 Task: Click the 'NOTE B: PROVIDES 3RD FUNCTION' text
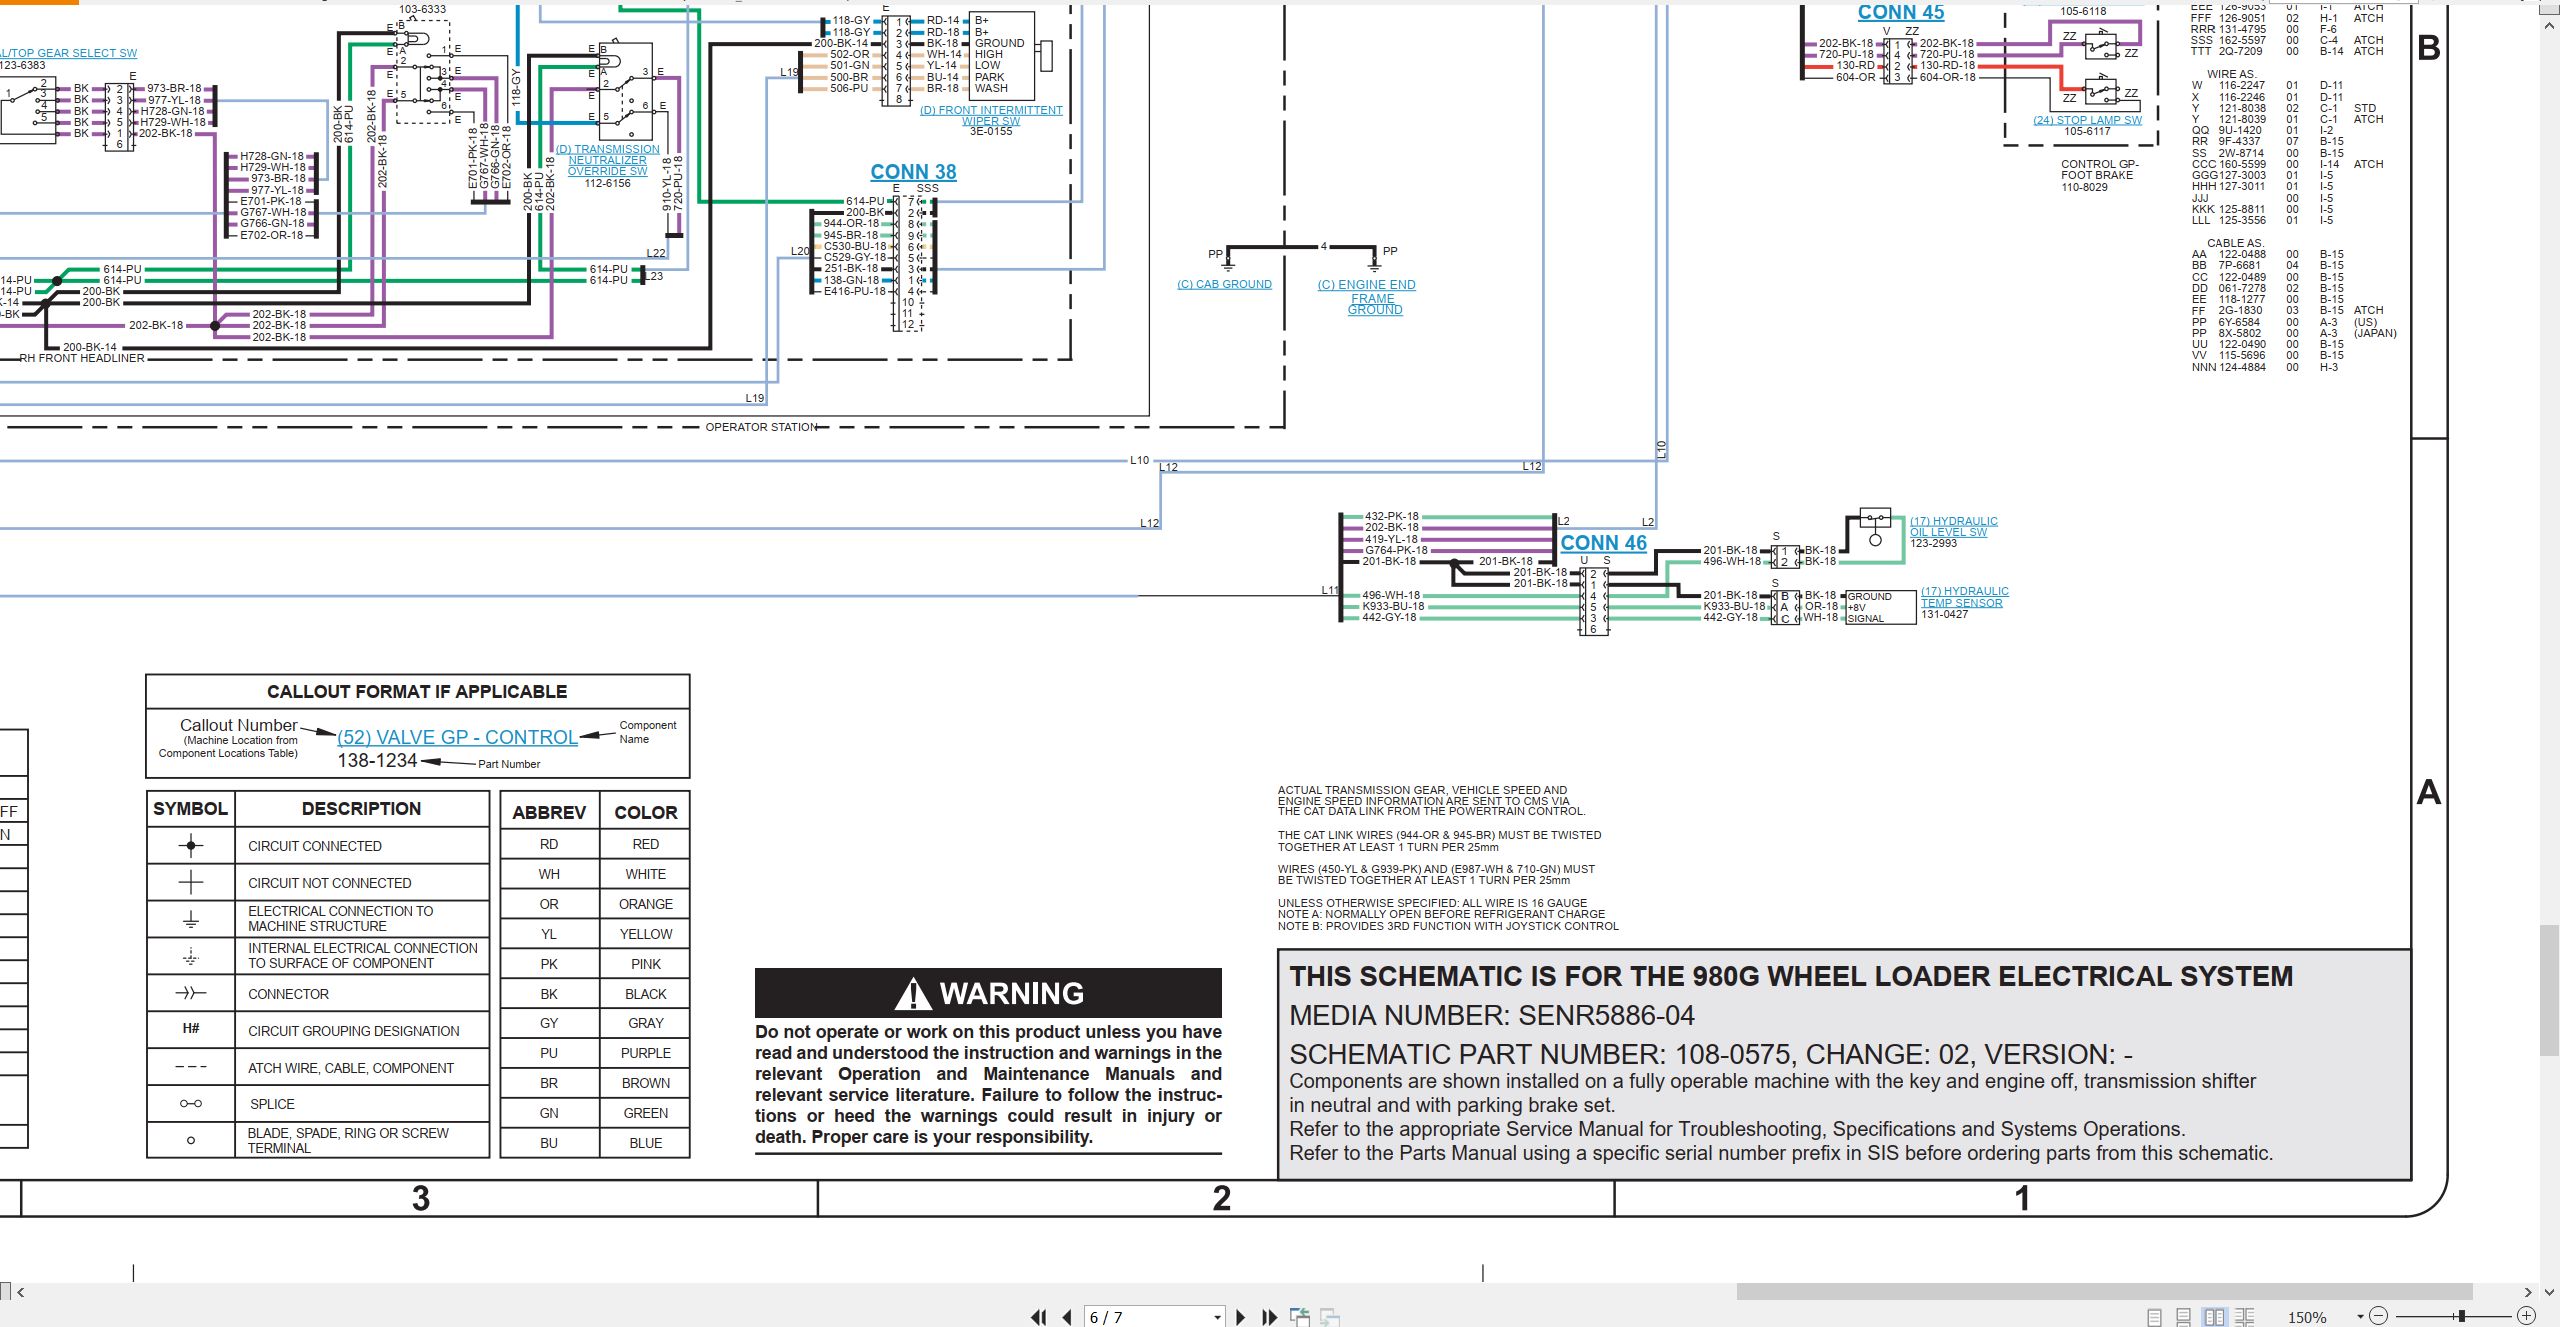(x=1448, y=926)
